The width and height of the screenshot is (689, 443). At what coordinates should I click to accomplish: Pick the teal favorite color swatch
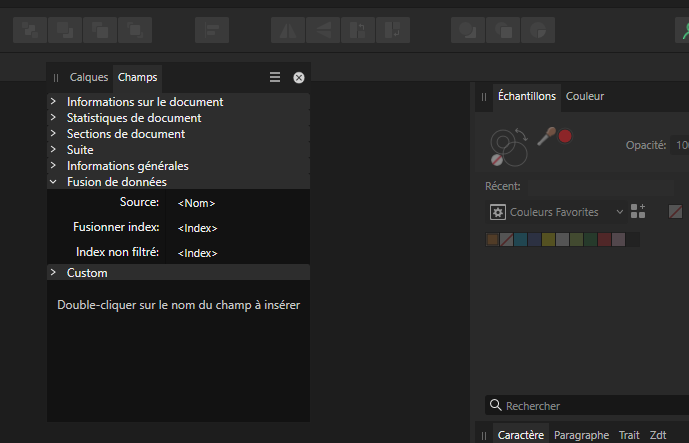click(x=521, y=240)
